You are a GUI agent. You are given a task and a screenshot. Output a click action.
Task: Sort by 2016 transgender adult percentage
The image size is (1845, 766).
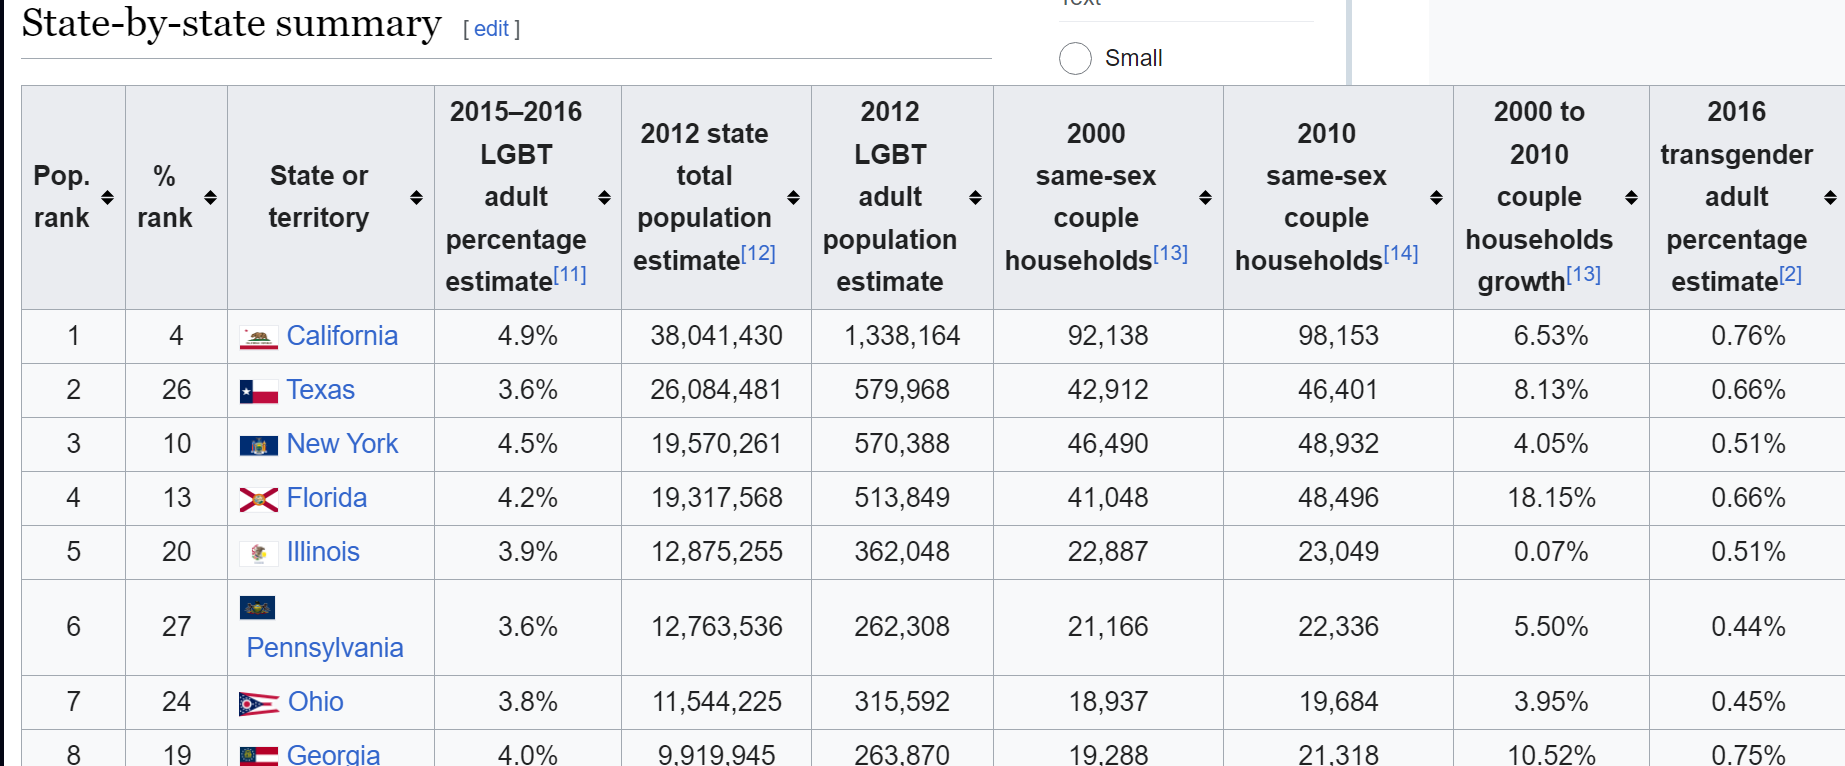click(1830, 197)
